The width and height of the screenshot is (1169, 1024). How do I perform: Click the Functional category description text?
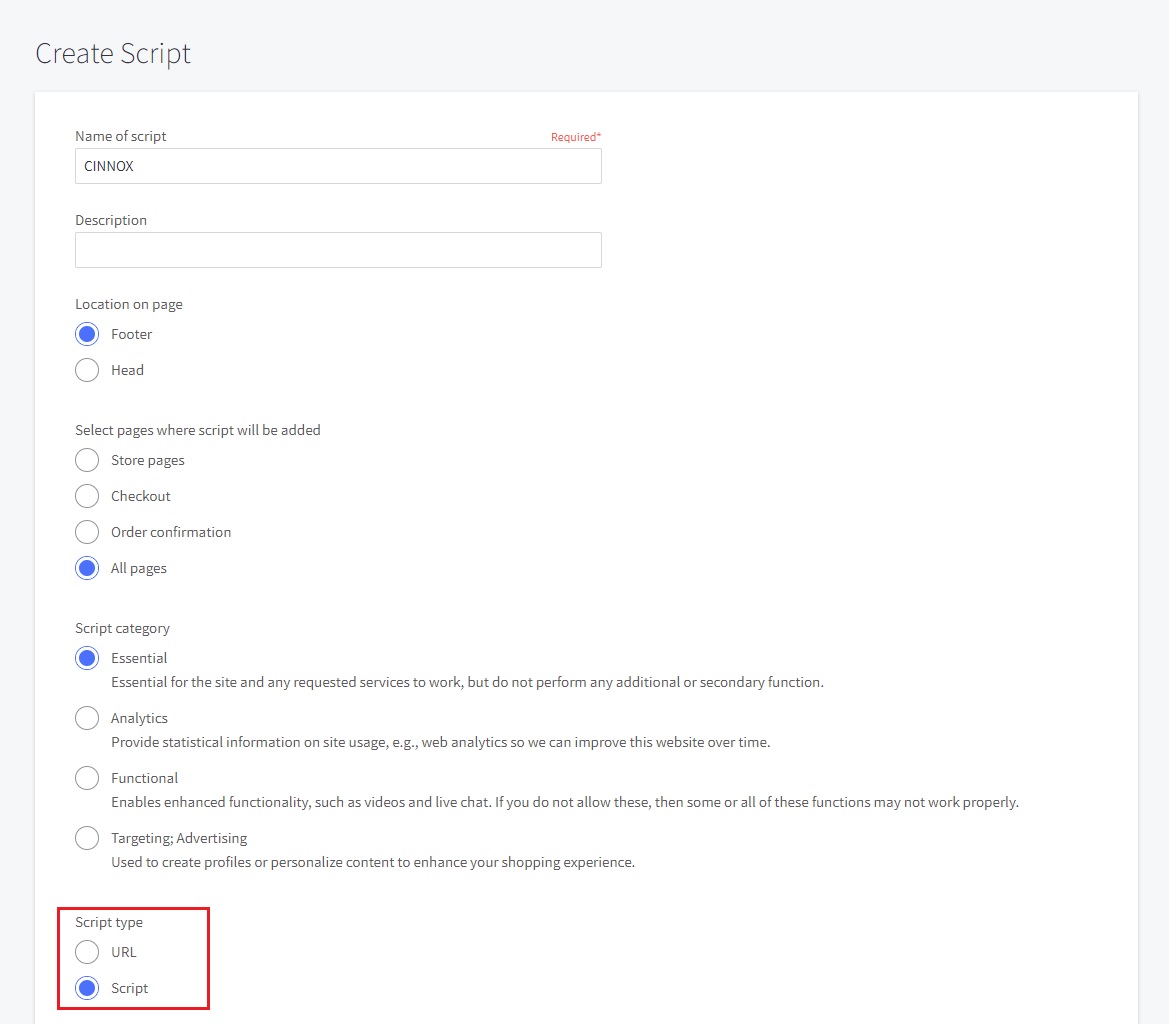tap(564, 802)
